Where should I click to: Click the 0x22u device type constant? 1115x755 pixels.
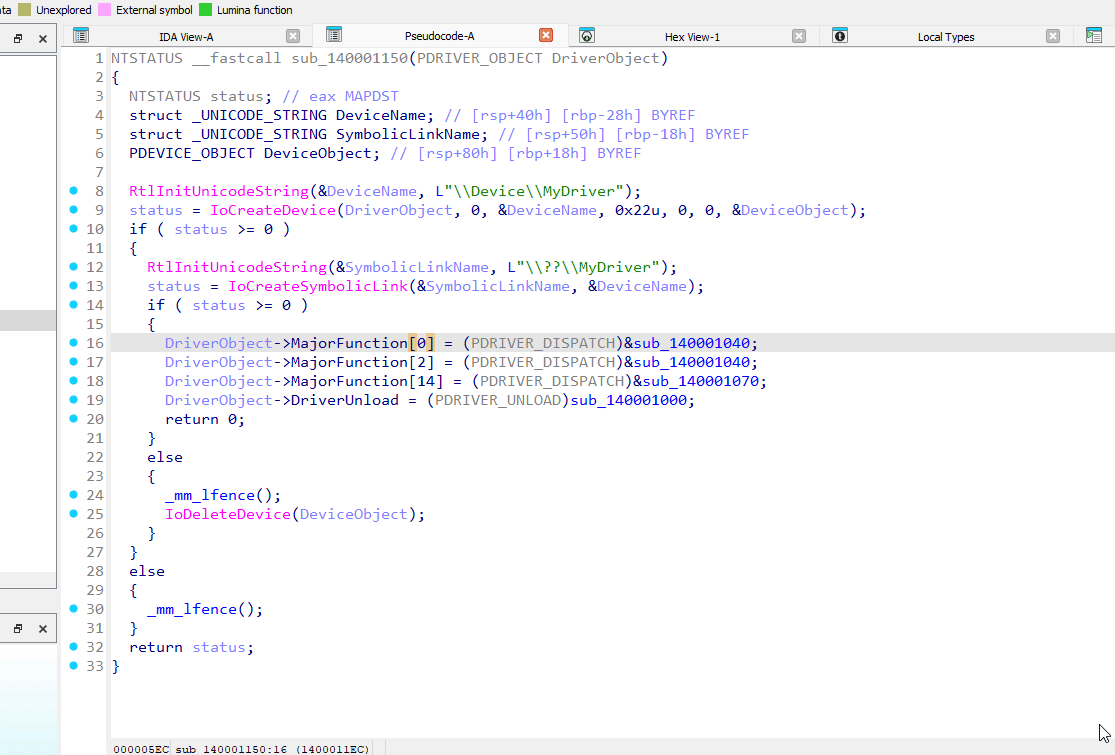pyautogui.click(x=637, y=210)
